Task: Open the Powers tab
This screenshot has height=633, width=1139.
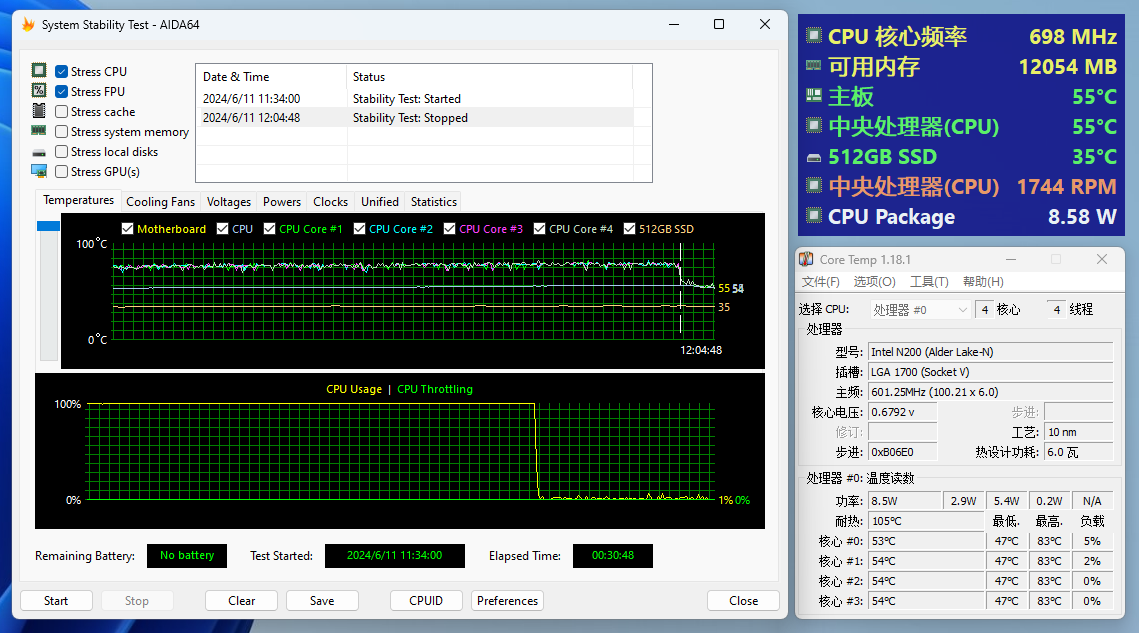Action: coord(282,202)
